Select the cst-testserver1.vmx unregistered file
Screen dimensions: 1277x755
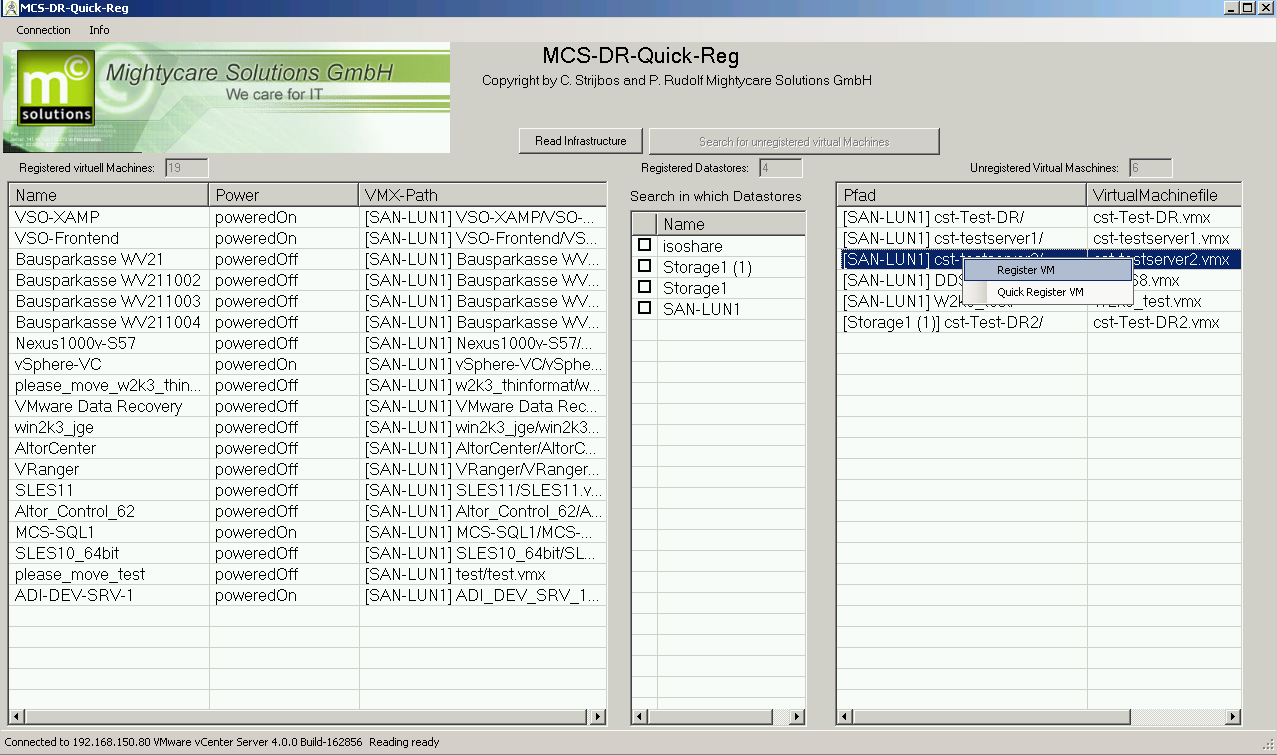[x=1164, y=238]
